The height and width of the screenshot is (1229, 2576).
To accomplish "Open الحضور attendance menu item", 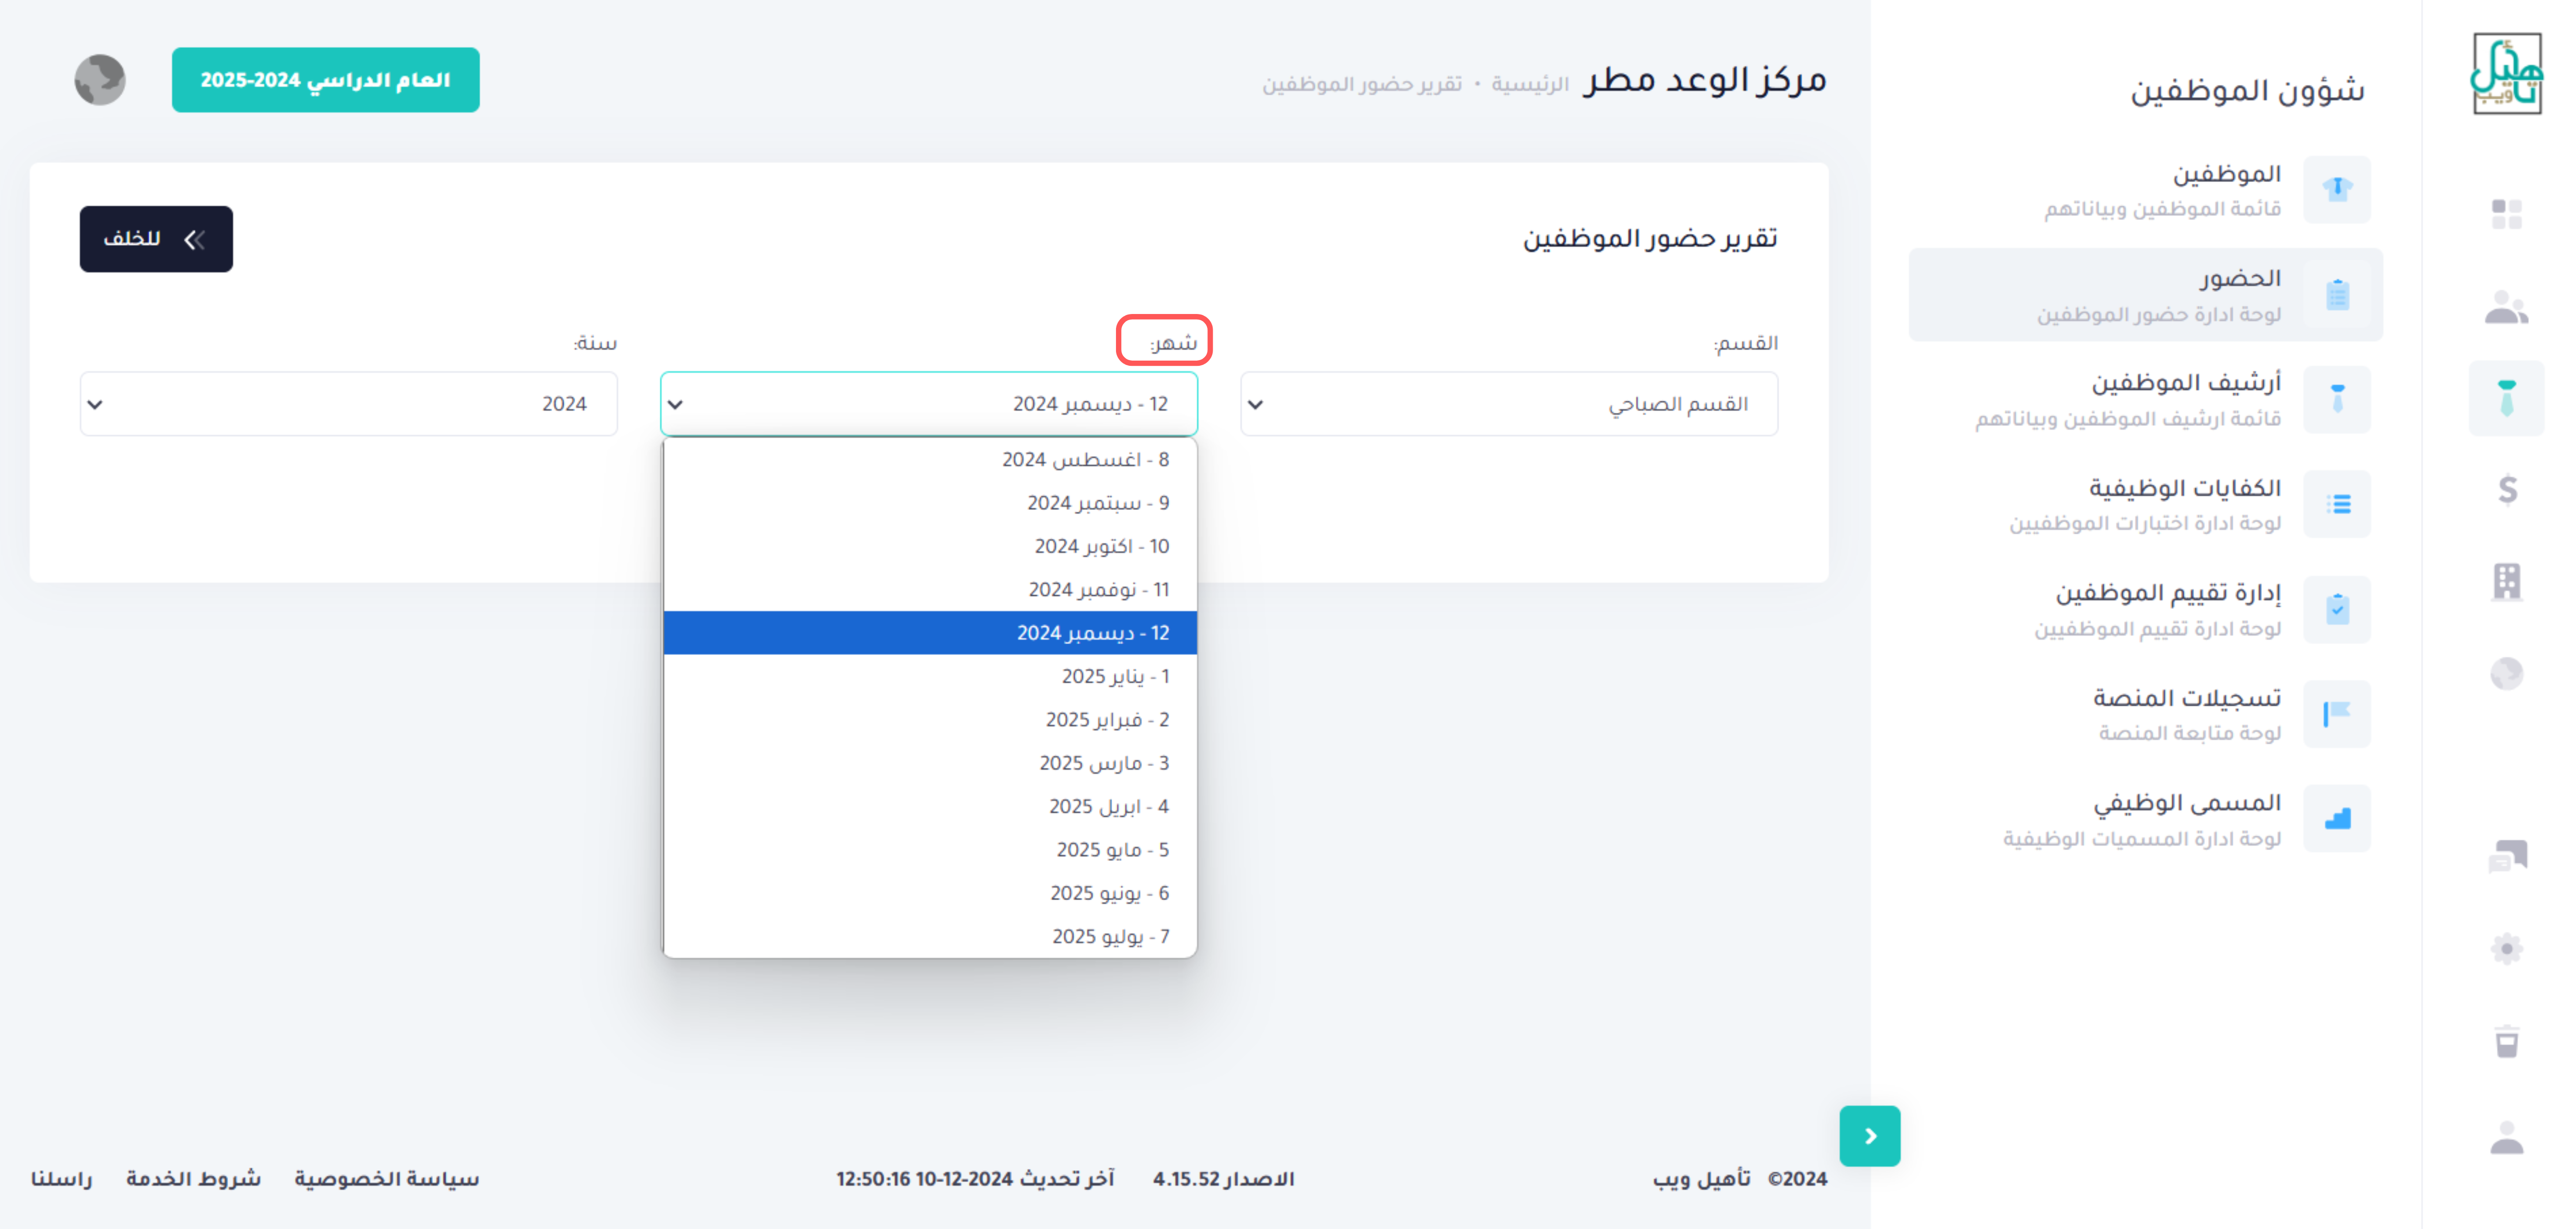I will tap(2145, 294).
